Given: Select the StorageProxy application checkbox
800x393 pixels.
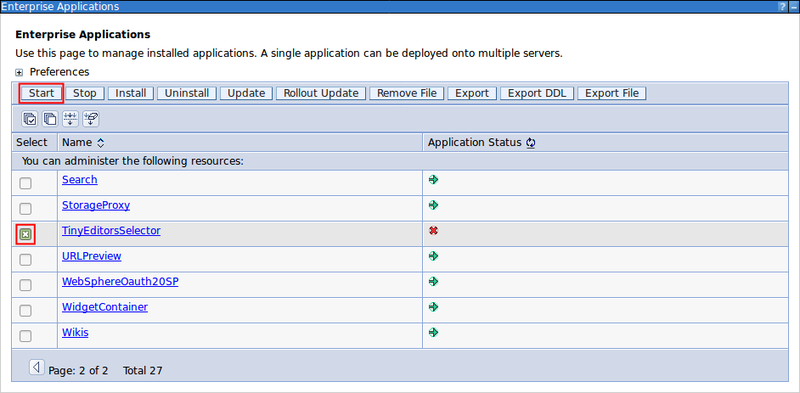Looking at the screenshot, I should coord(25,209).
